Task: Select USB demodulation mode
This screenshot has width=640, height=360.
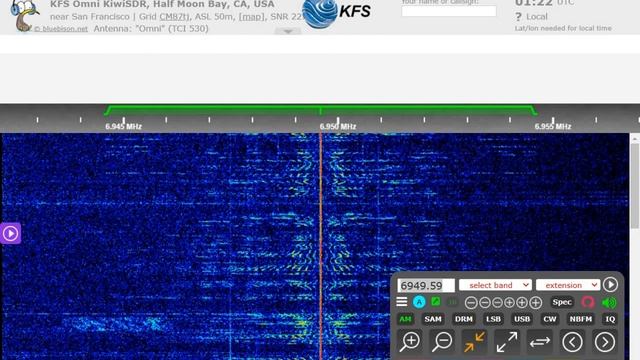Action: click(522, 319)
